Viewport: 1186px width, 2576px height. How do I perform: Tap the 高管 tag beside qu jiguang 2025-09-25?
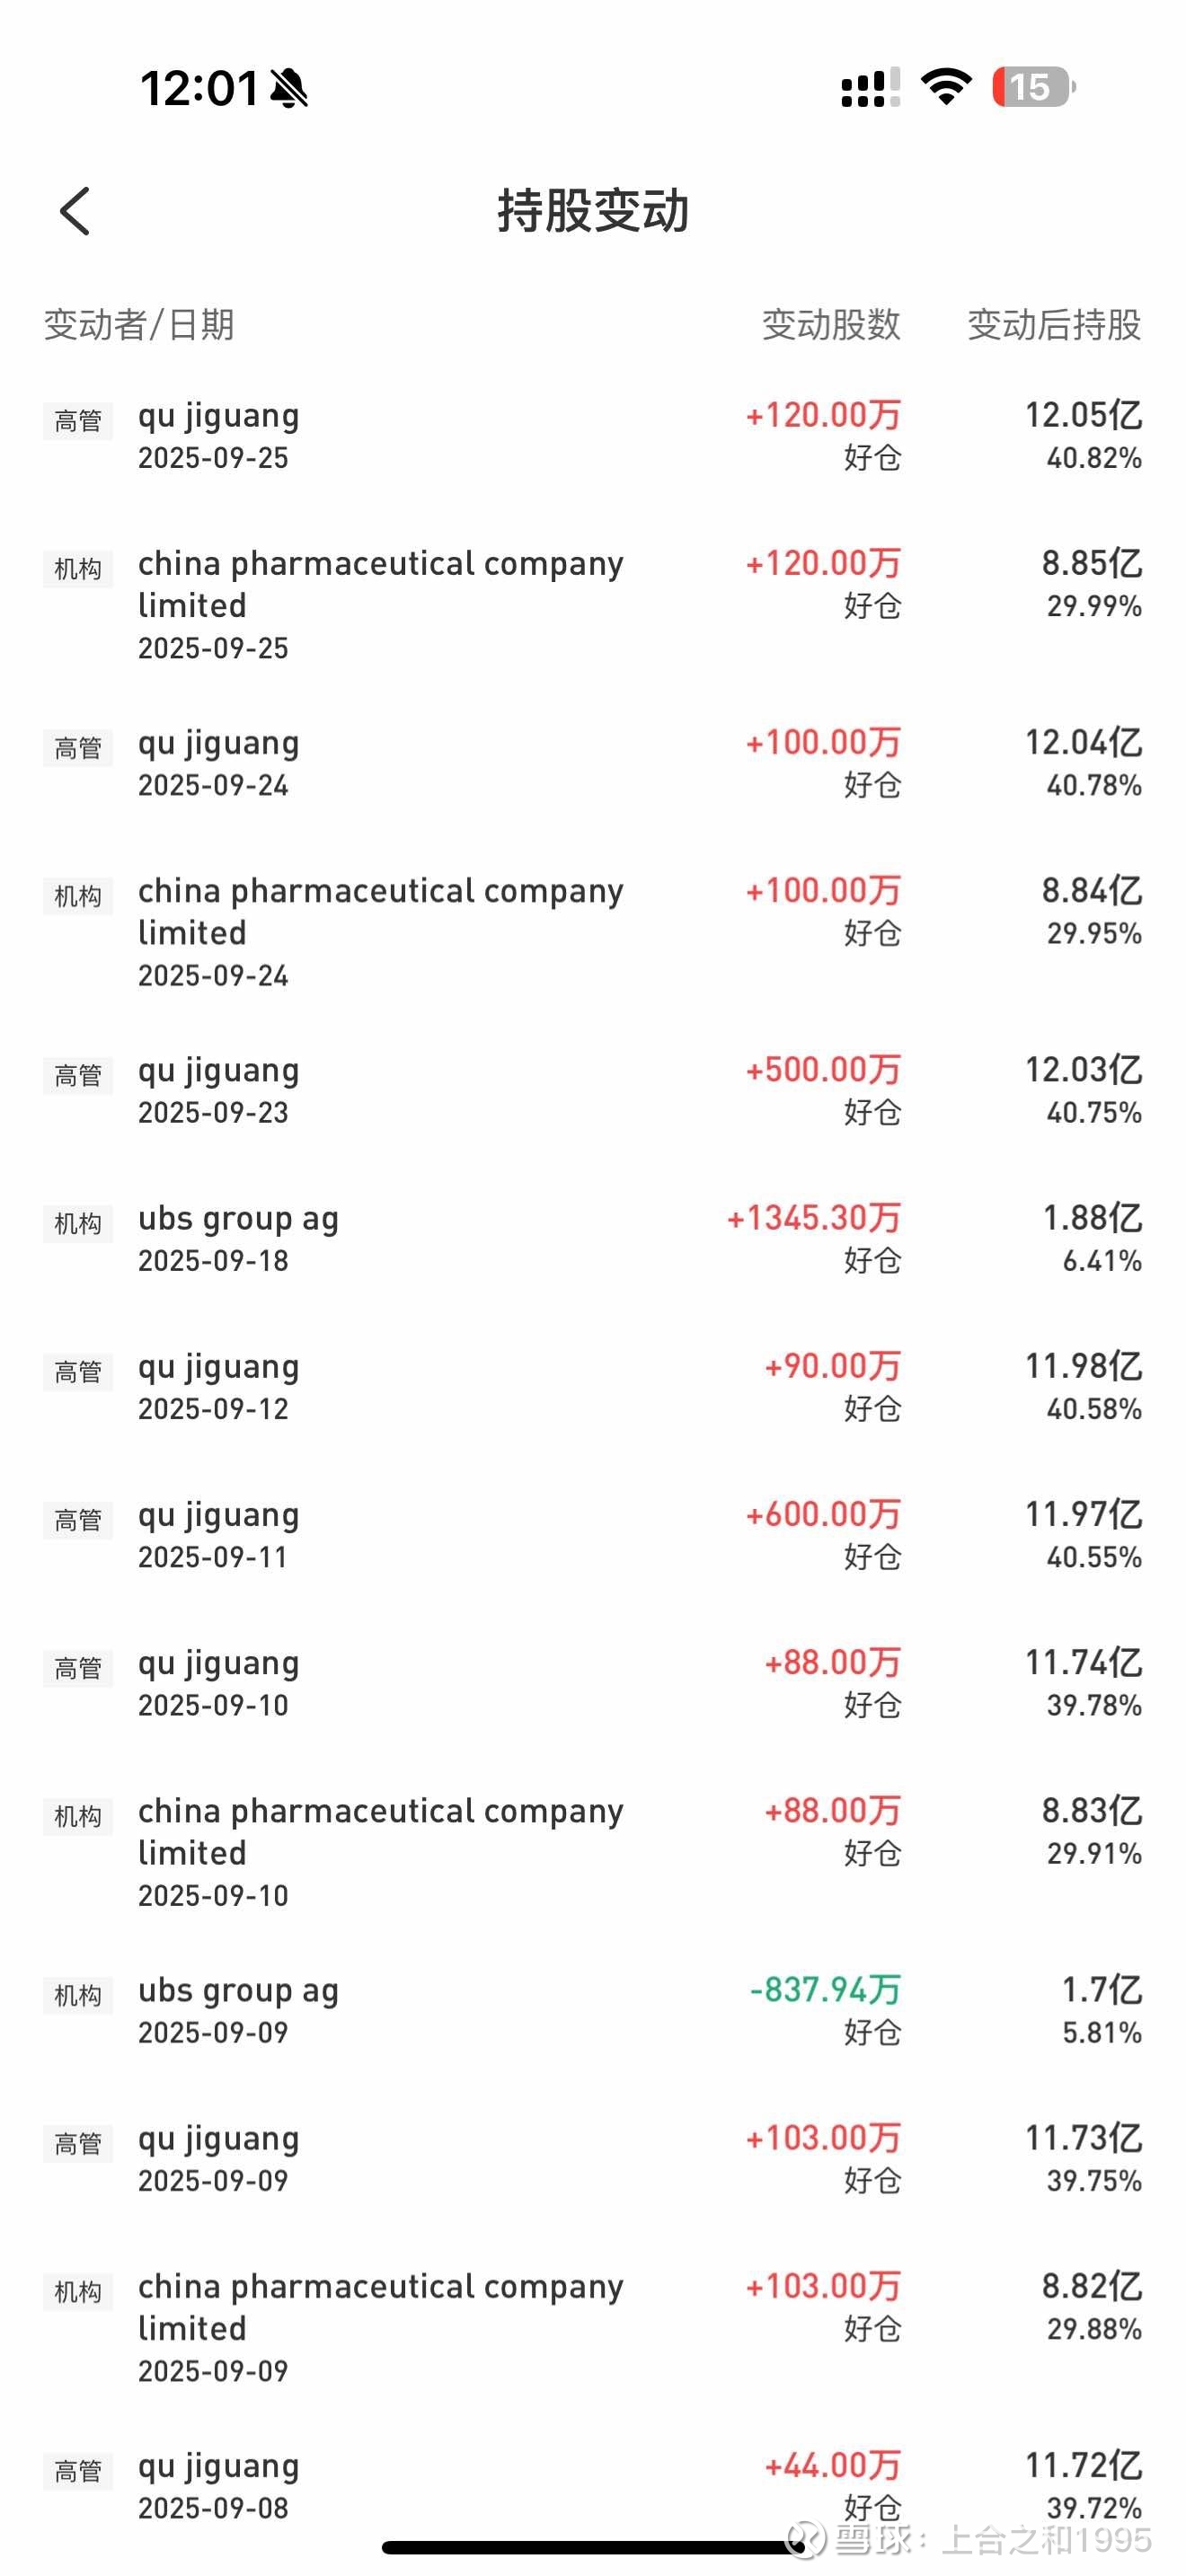[x=78, y=421]
